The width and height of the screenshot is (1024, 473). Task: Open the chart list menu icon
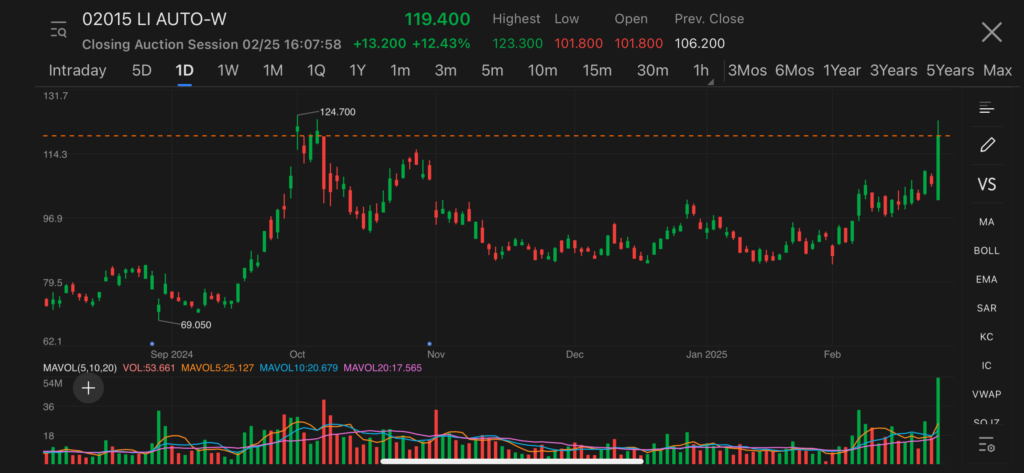tap(986, 108)
